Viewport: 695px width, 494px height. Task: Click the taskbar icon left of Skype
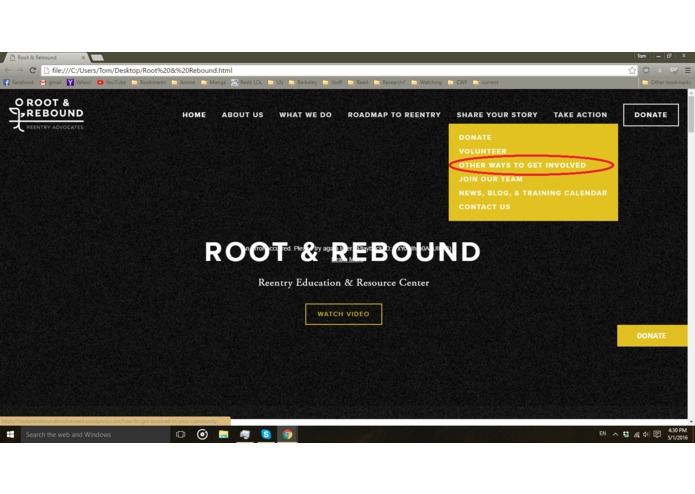[x=245, y=435]
